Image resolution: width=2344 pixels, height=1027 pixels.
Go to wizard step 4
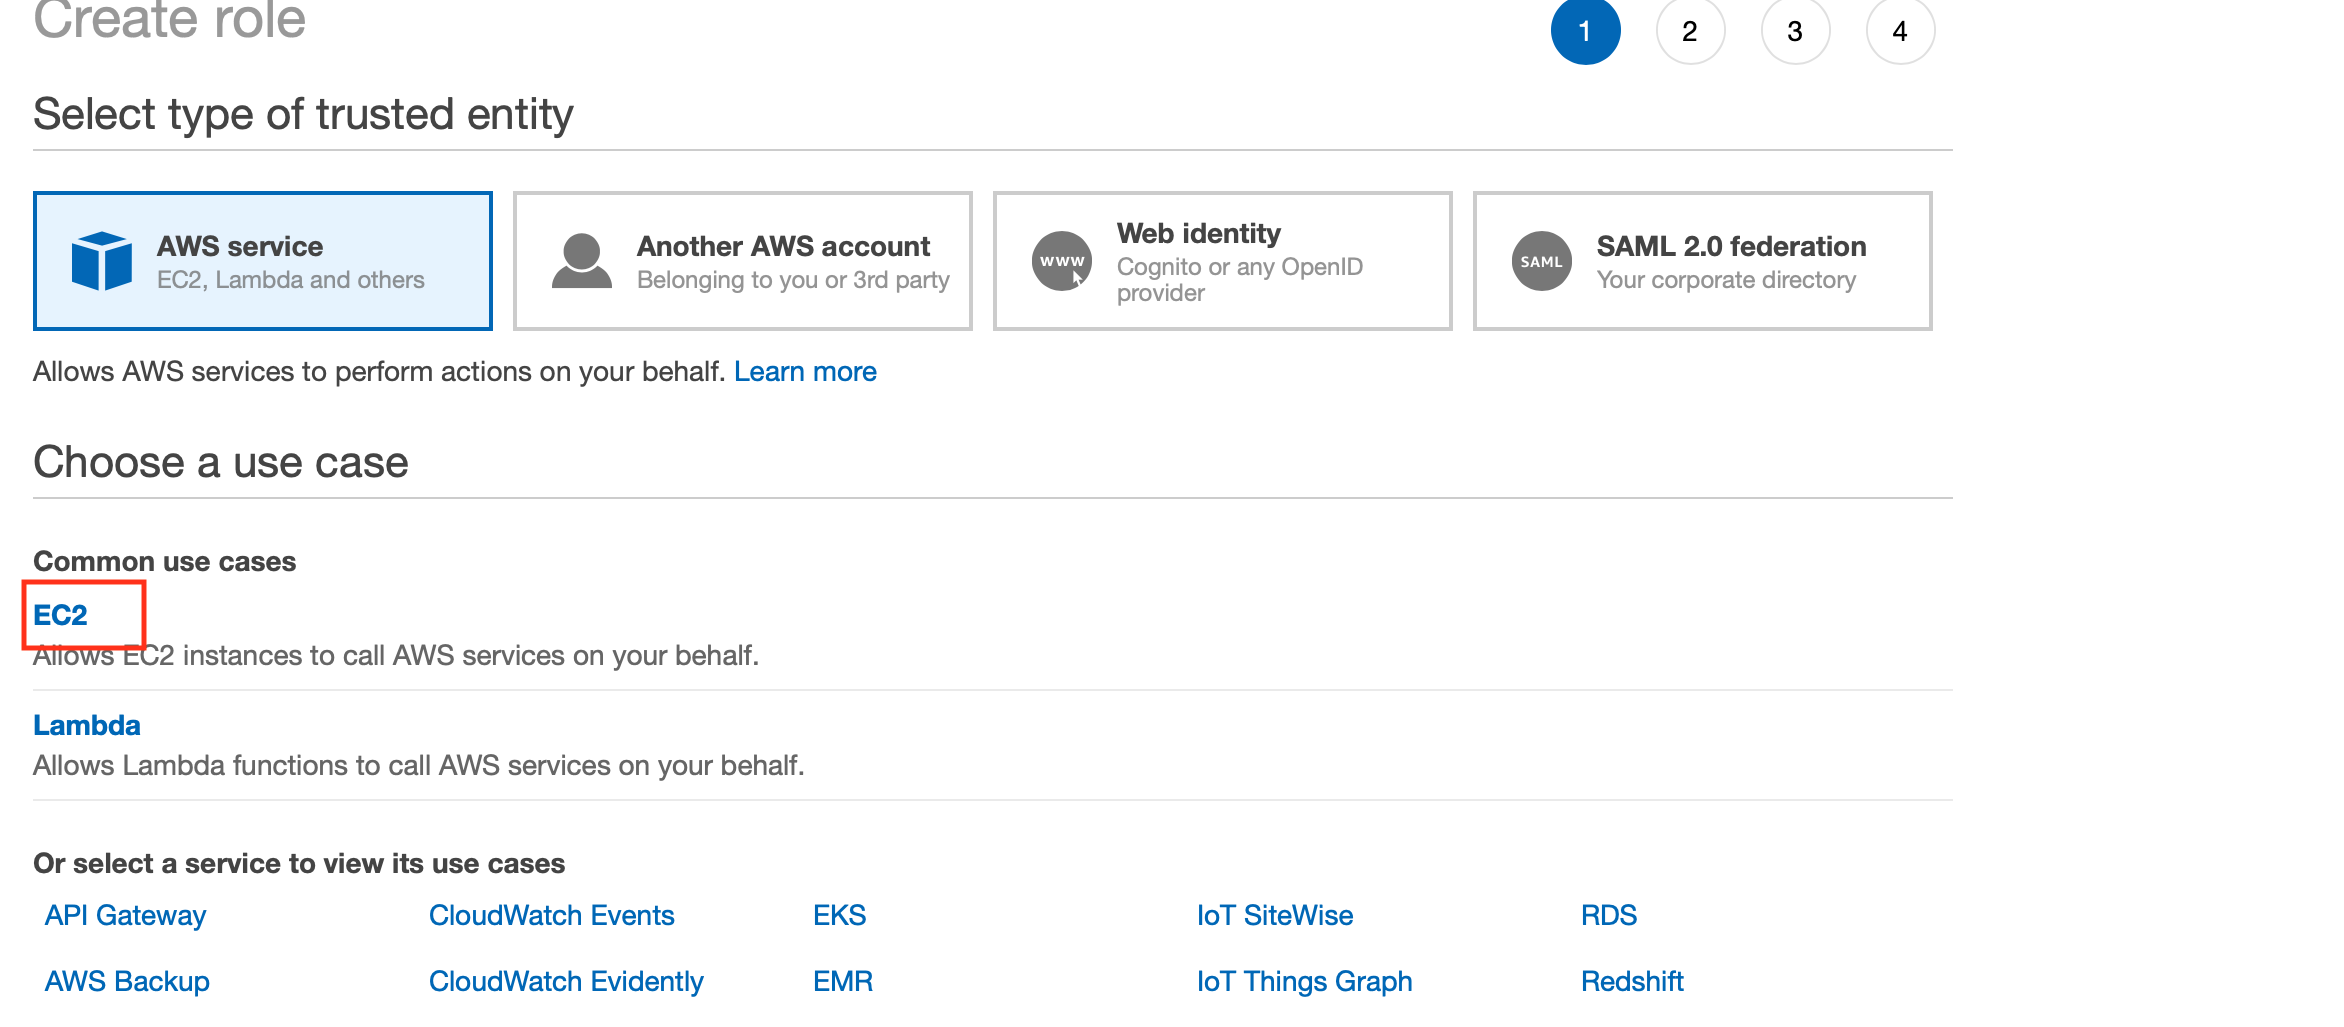coord(1900,31)
